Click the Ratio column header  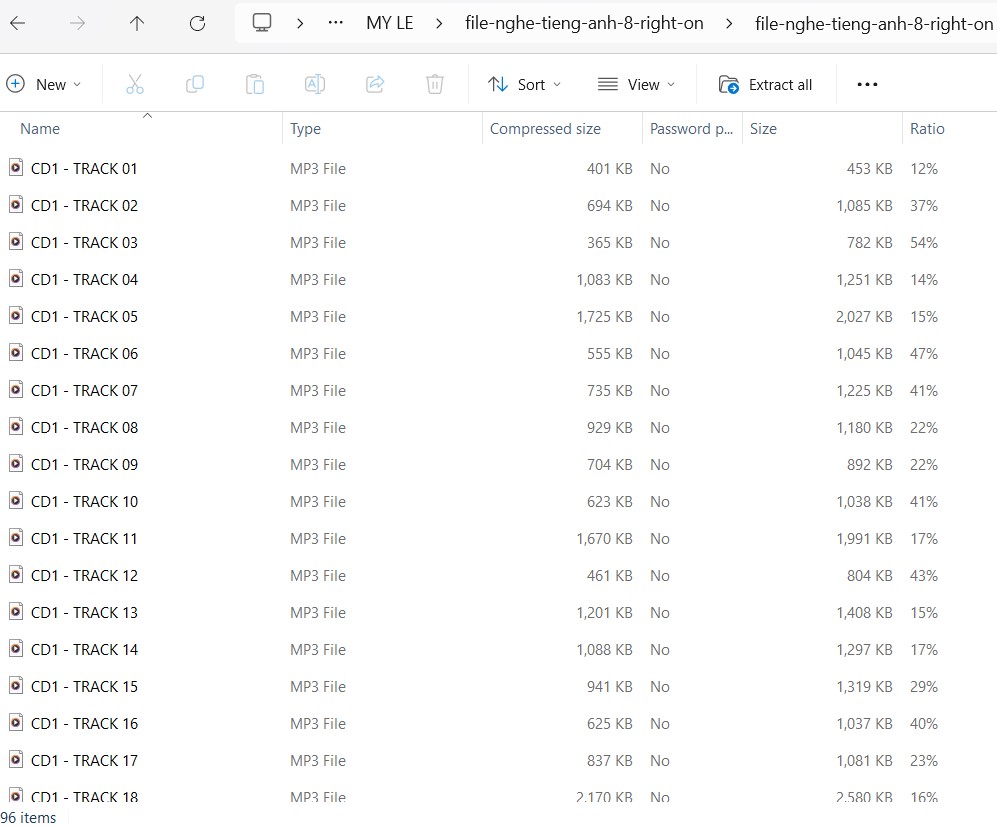[927, 128]
